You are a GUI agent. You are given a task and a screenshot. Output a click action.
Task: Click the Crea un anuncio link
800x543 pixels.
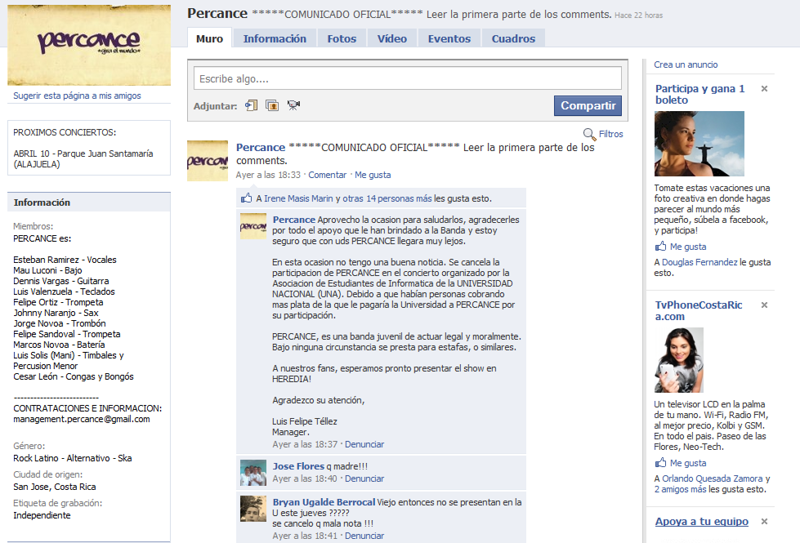click(x=686, y=65)
